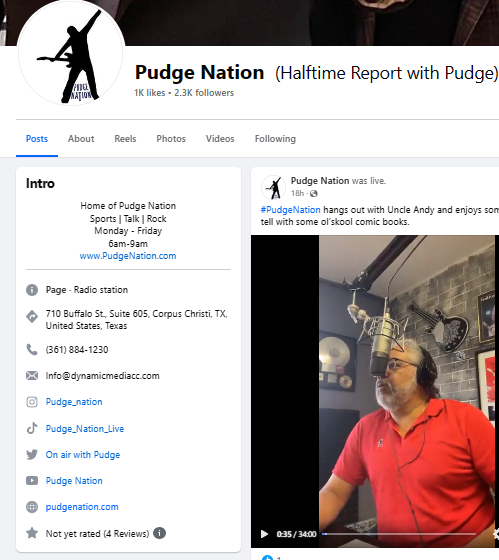
Task: Click the email envelope icon
Action: (x=32, y=376)
